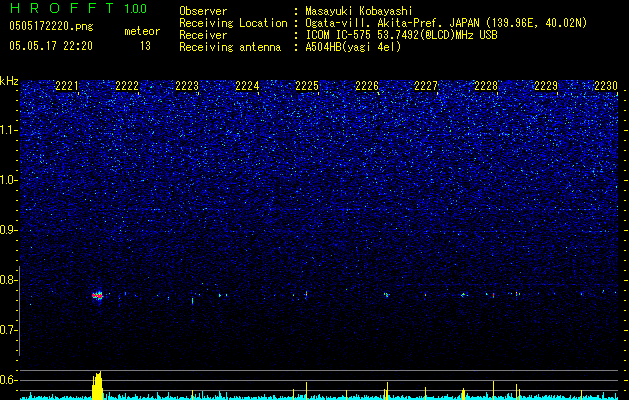
Task: Click the Receiver field label
Action: pos(203,35)
